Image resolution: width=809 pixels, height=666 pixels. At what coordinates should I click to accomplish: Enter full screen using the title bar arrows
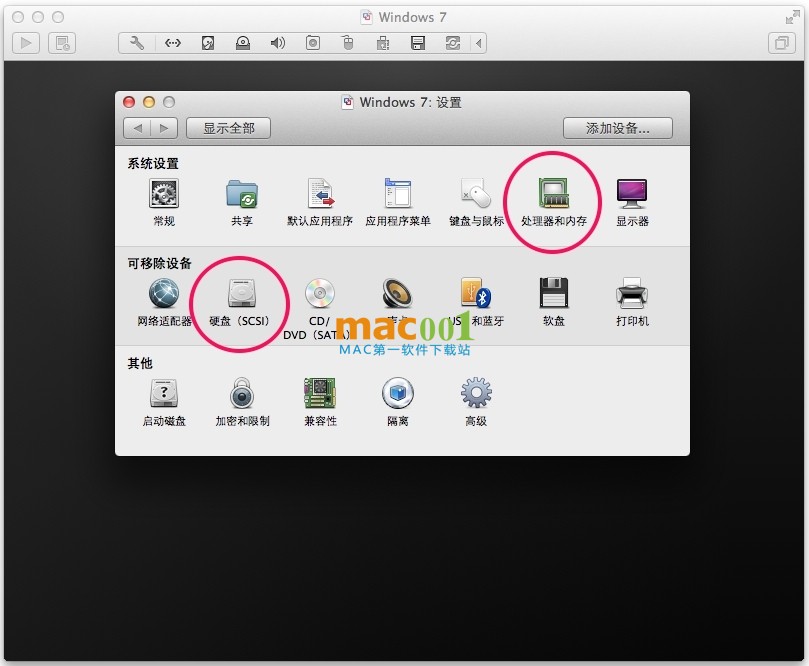[792, 18]
